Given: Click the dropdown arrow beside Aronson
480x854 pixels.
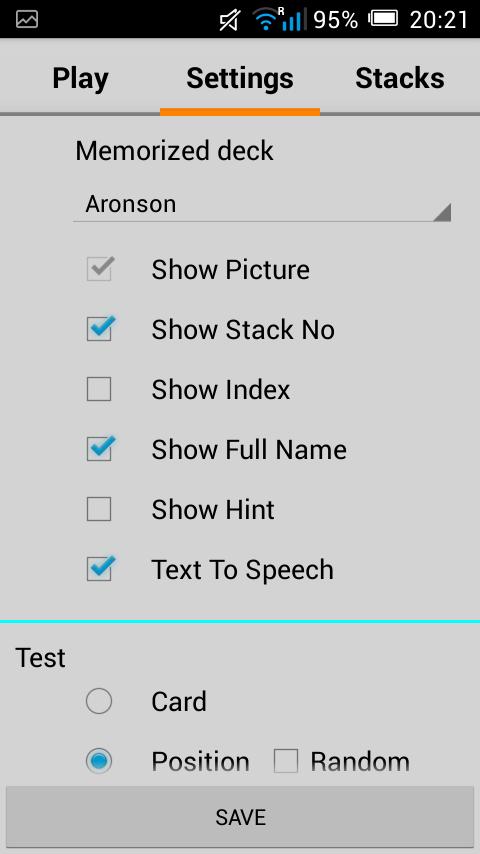Looking at the screenshot, I should click(442, 212).
